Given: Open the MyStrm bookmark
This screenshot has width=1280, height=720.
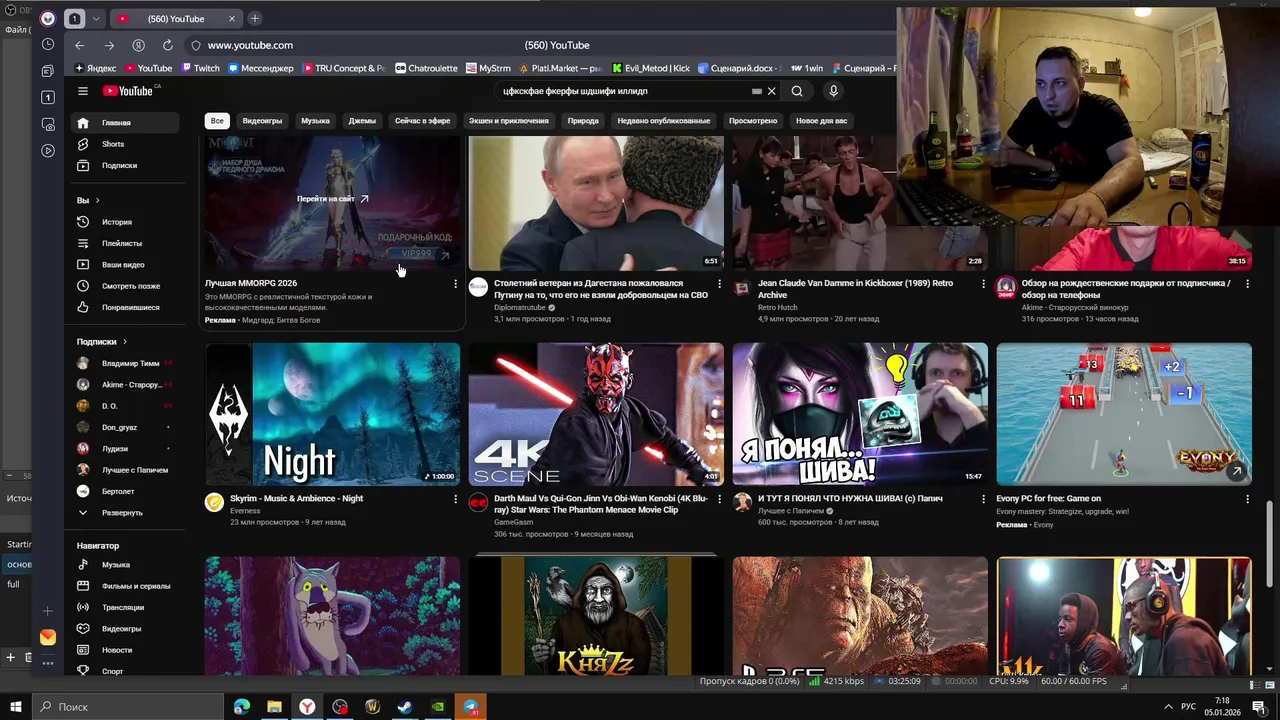Looking at the screenshot, I should click(x=488, y=68).
